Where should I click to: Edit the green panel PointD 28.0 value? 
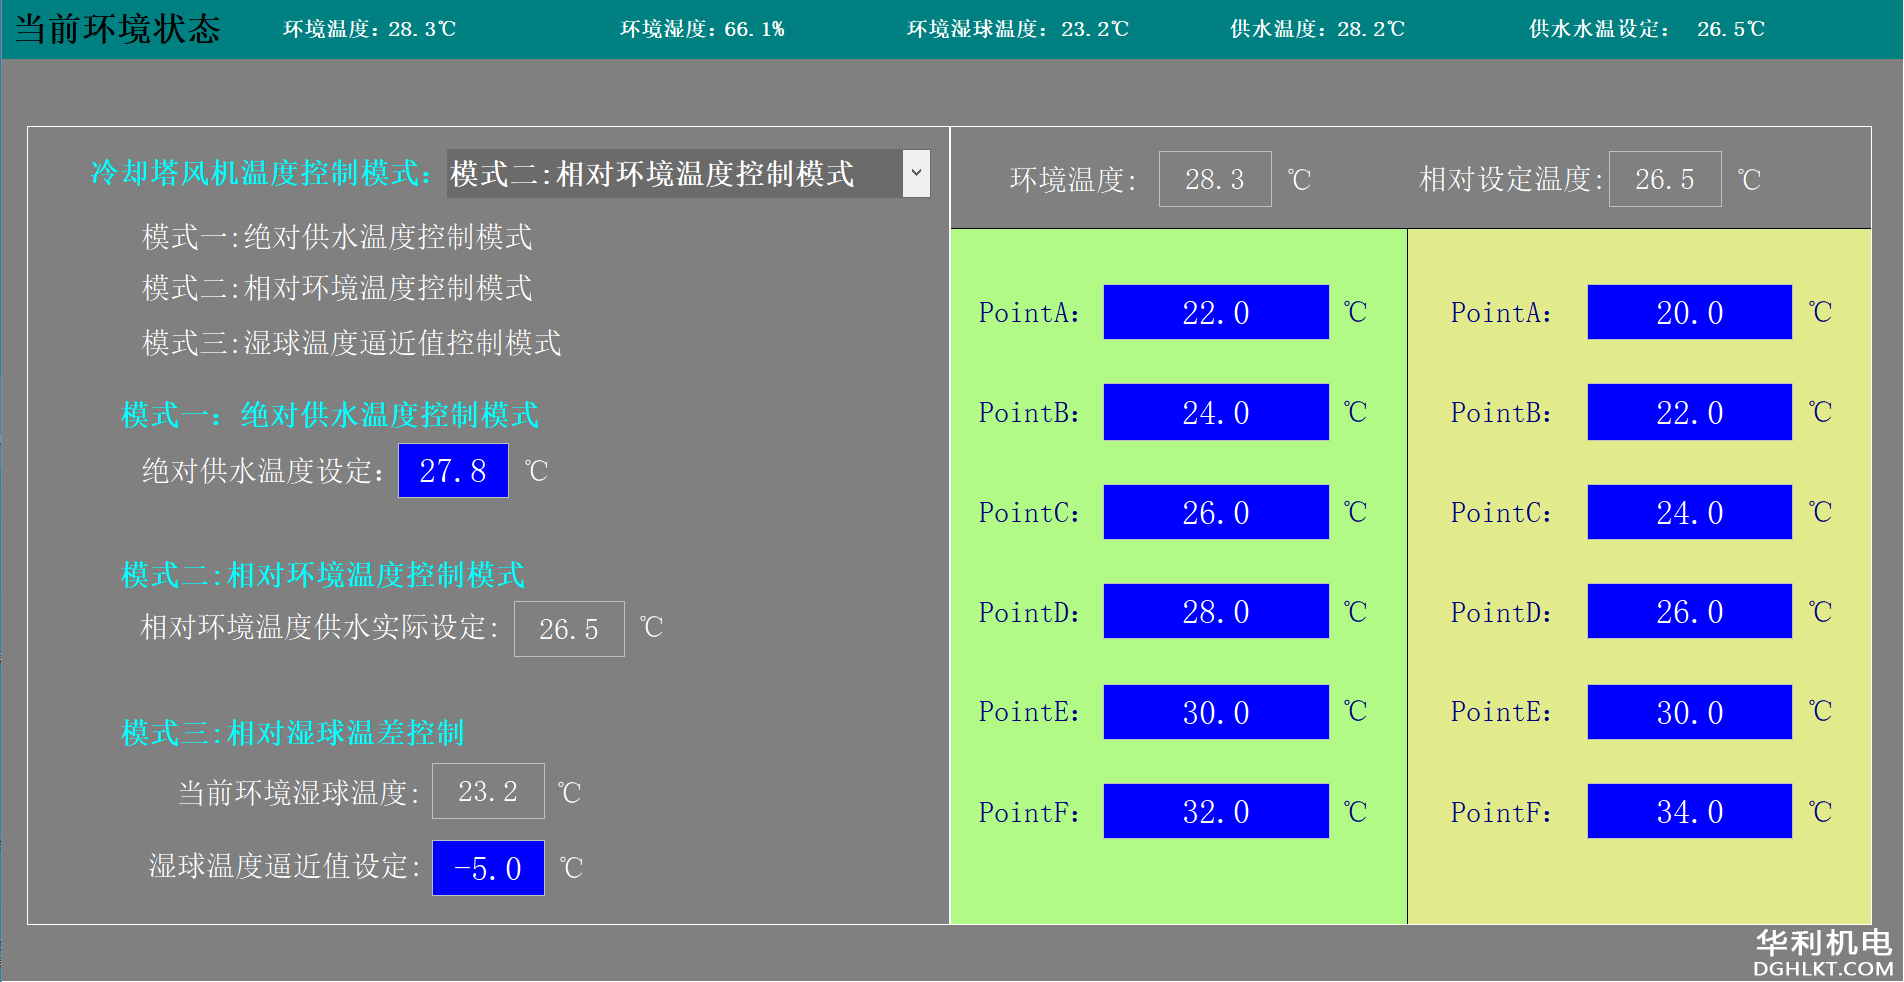pyautogui.click(x=1215, y=611)
